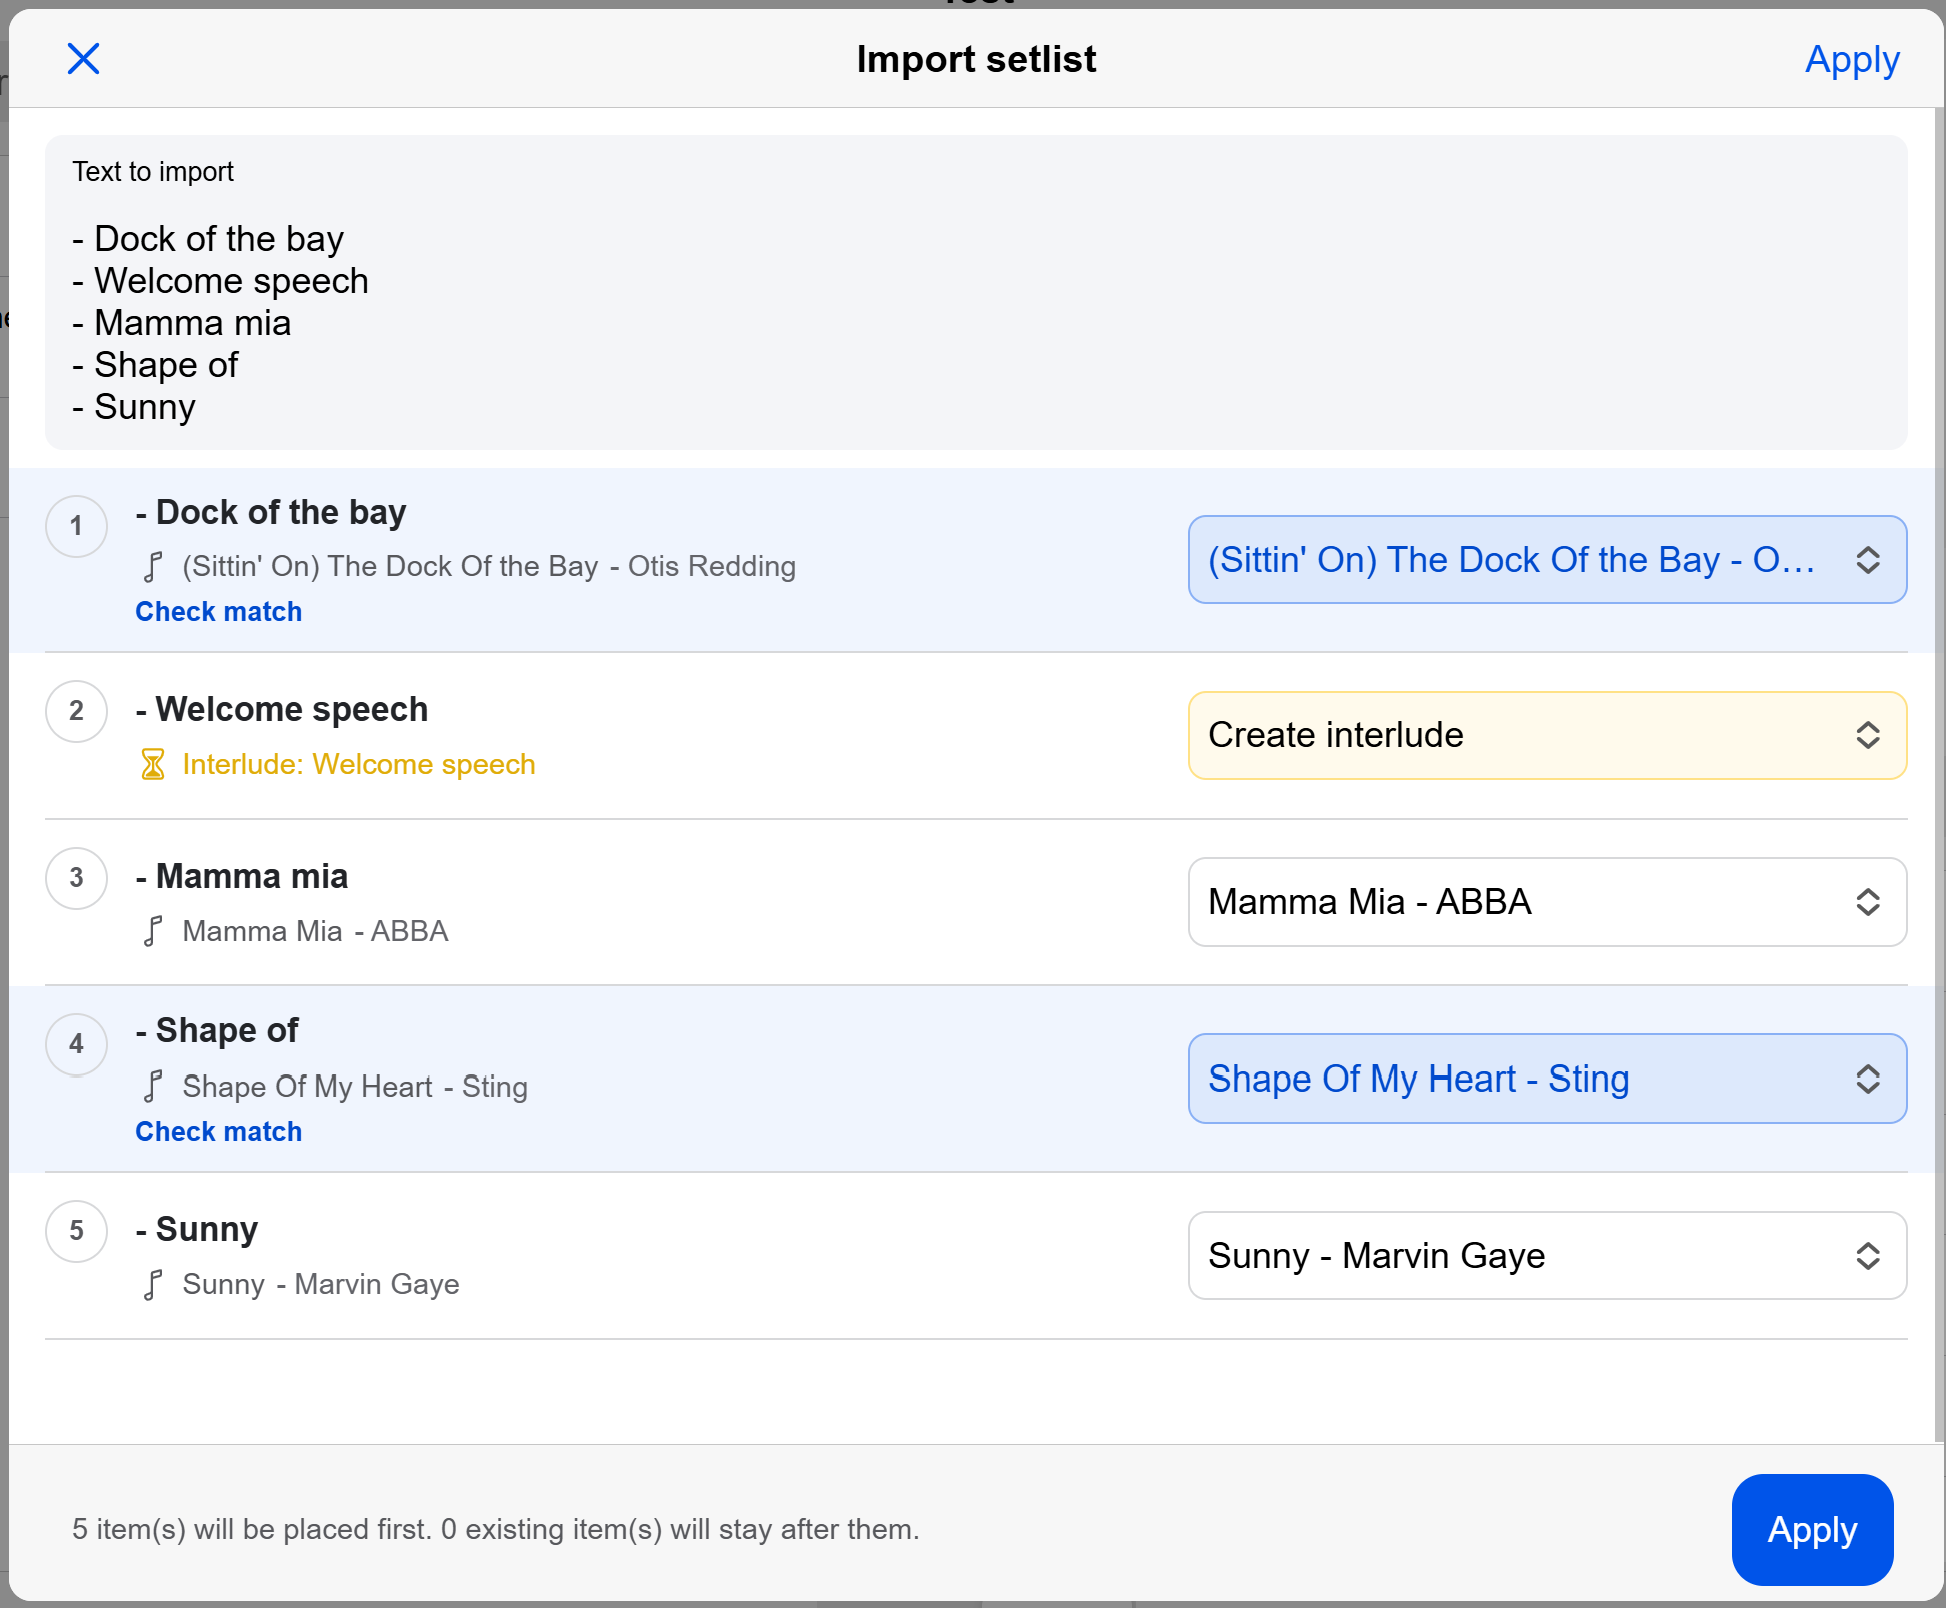The width and height of the screenshot is (1946, 1608).
Task: Click Check match under Dock of the bay
Action: (x=218, y=611)
